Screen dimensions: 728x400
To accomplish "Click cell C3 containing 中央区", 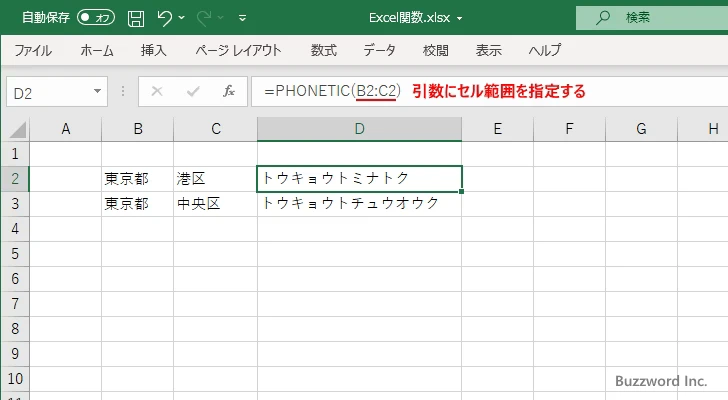I will click(x=215, y=204).
